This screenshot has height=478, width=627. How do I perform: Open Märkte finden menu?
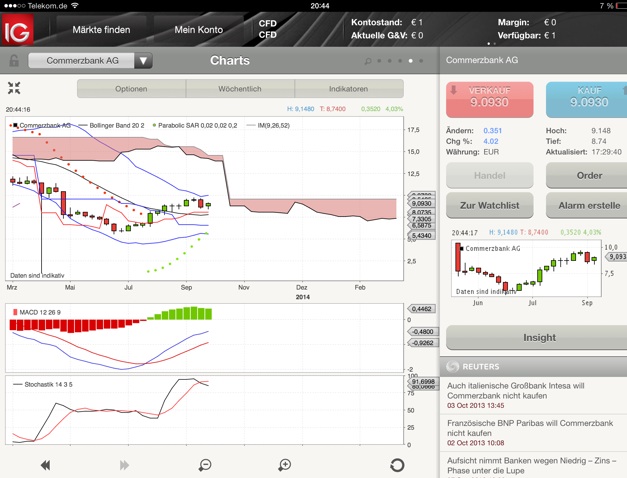tap(101, 30)
